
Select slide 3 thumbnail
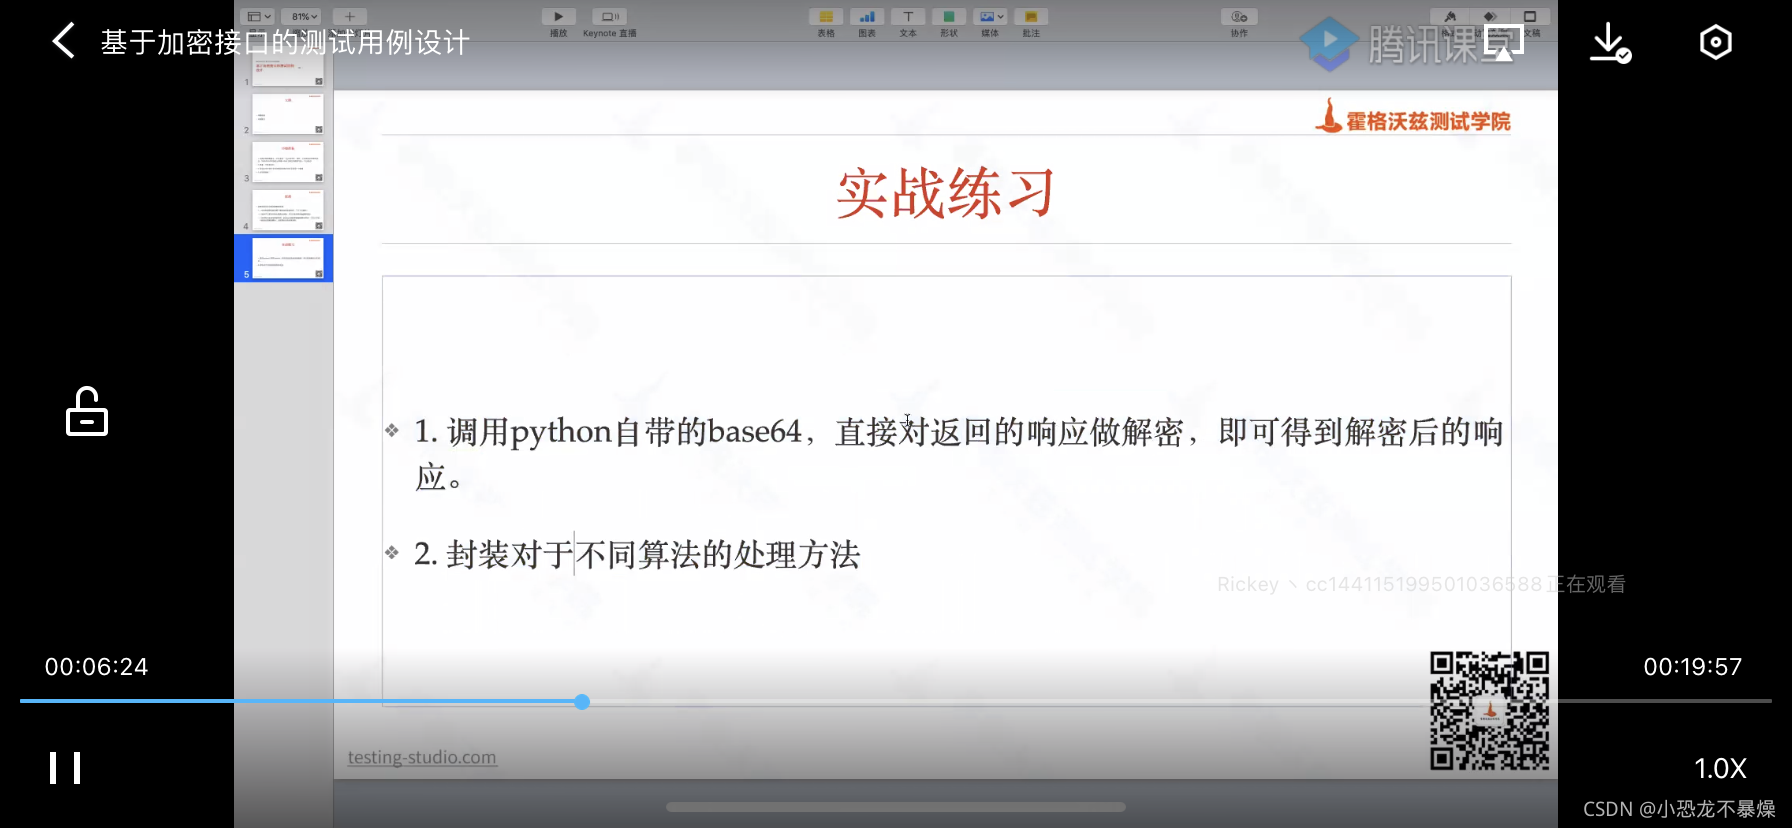[288, 162]
